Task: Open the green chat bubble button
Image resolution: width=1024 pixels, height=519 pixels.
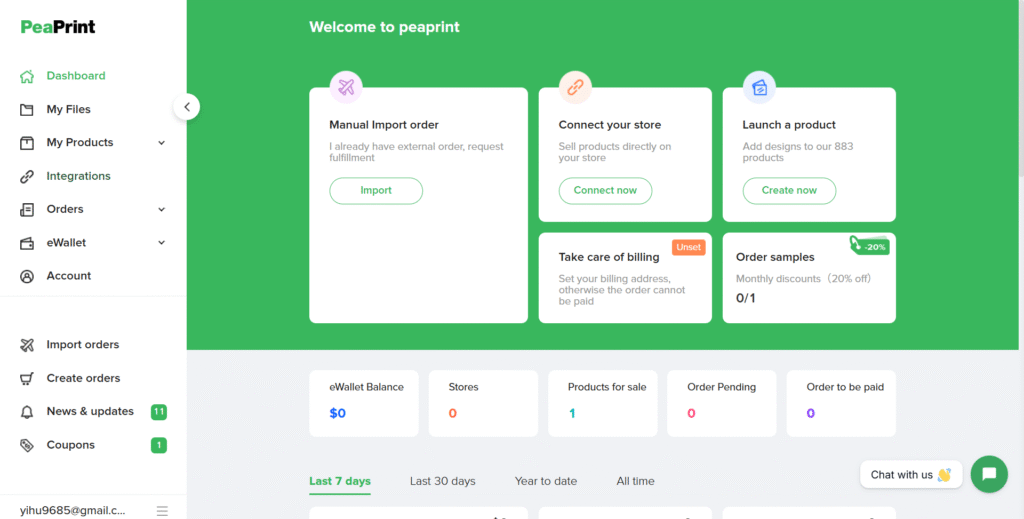Action: tap(988, 474)
